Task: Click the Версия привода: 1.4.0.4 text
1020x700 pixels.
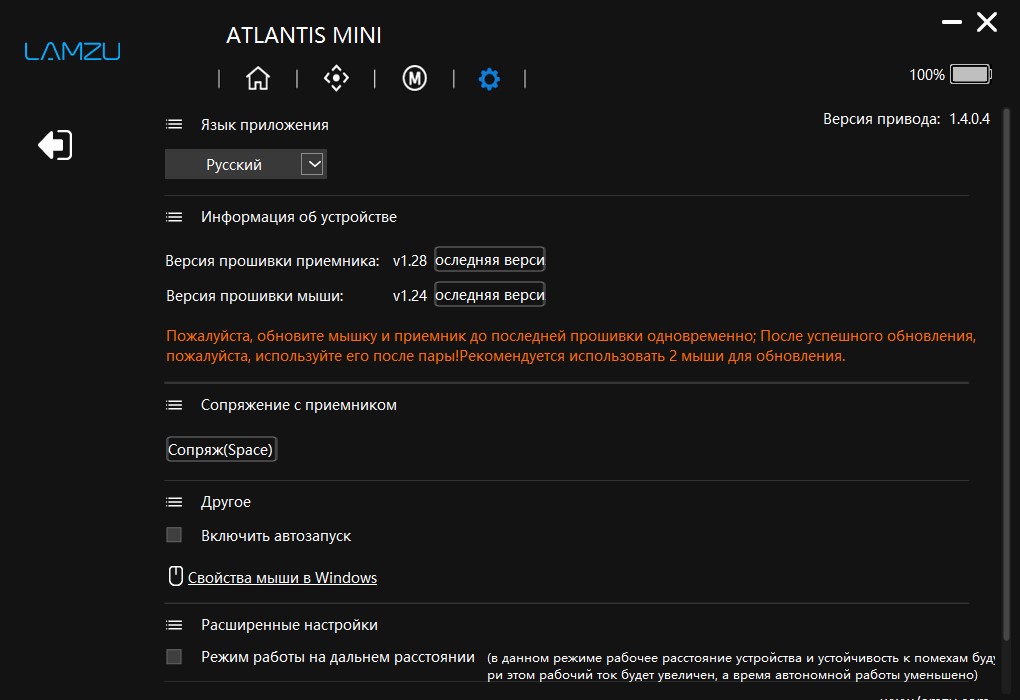Action: 906,119
